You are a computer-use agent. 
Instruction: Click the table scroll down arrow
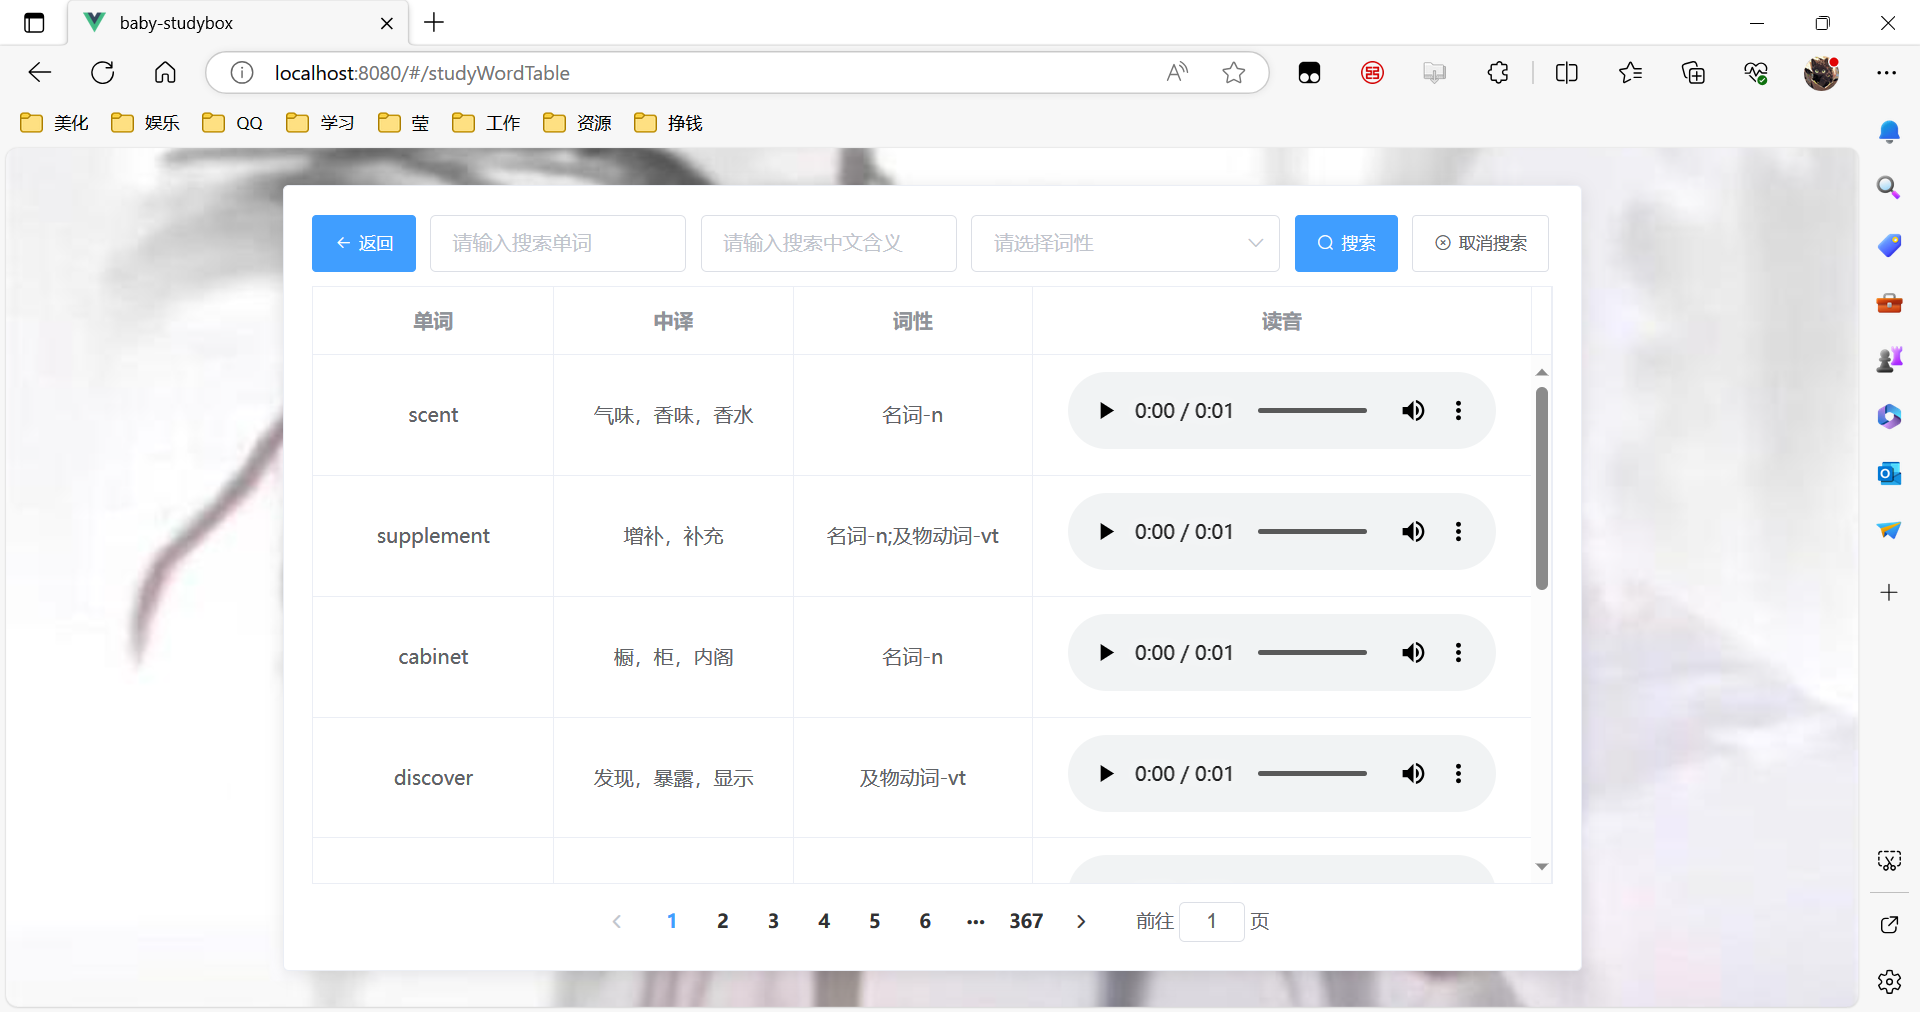[x=1542, y=867]
